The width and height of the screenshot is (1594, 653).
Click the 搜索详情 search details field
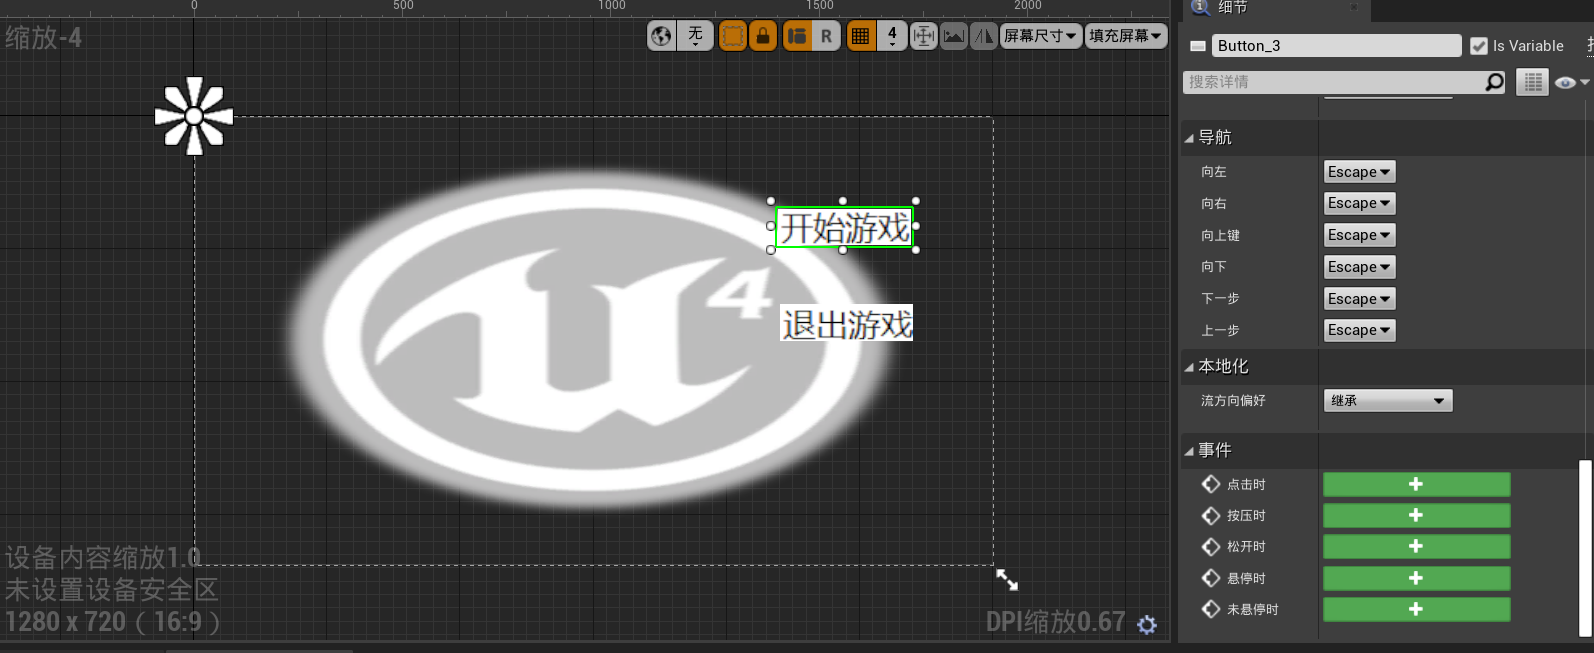point(1333,82)
